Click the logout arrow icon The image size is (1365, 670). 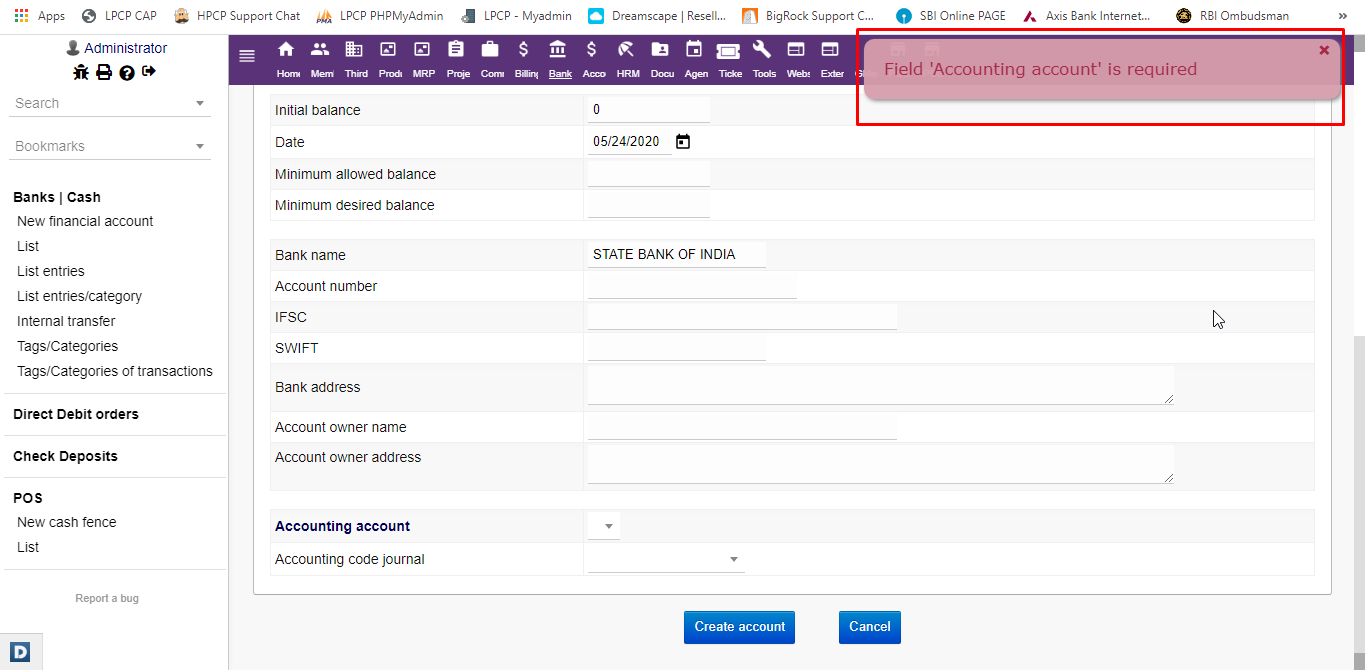tap(149, 72)
